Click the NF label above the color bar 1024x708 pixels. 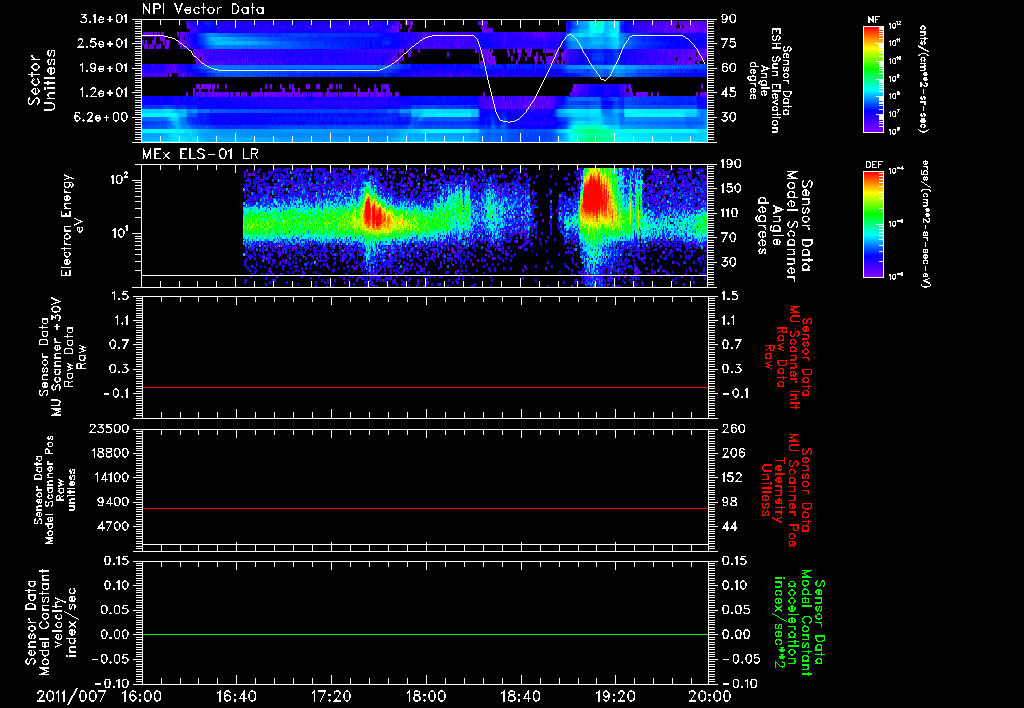(873, 20)
